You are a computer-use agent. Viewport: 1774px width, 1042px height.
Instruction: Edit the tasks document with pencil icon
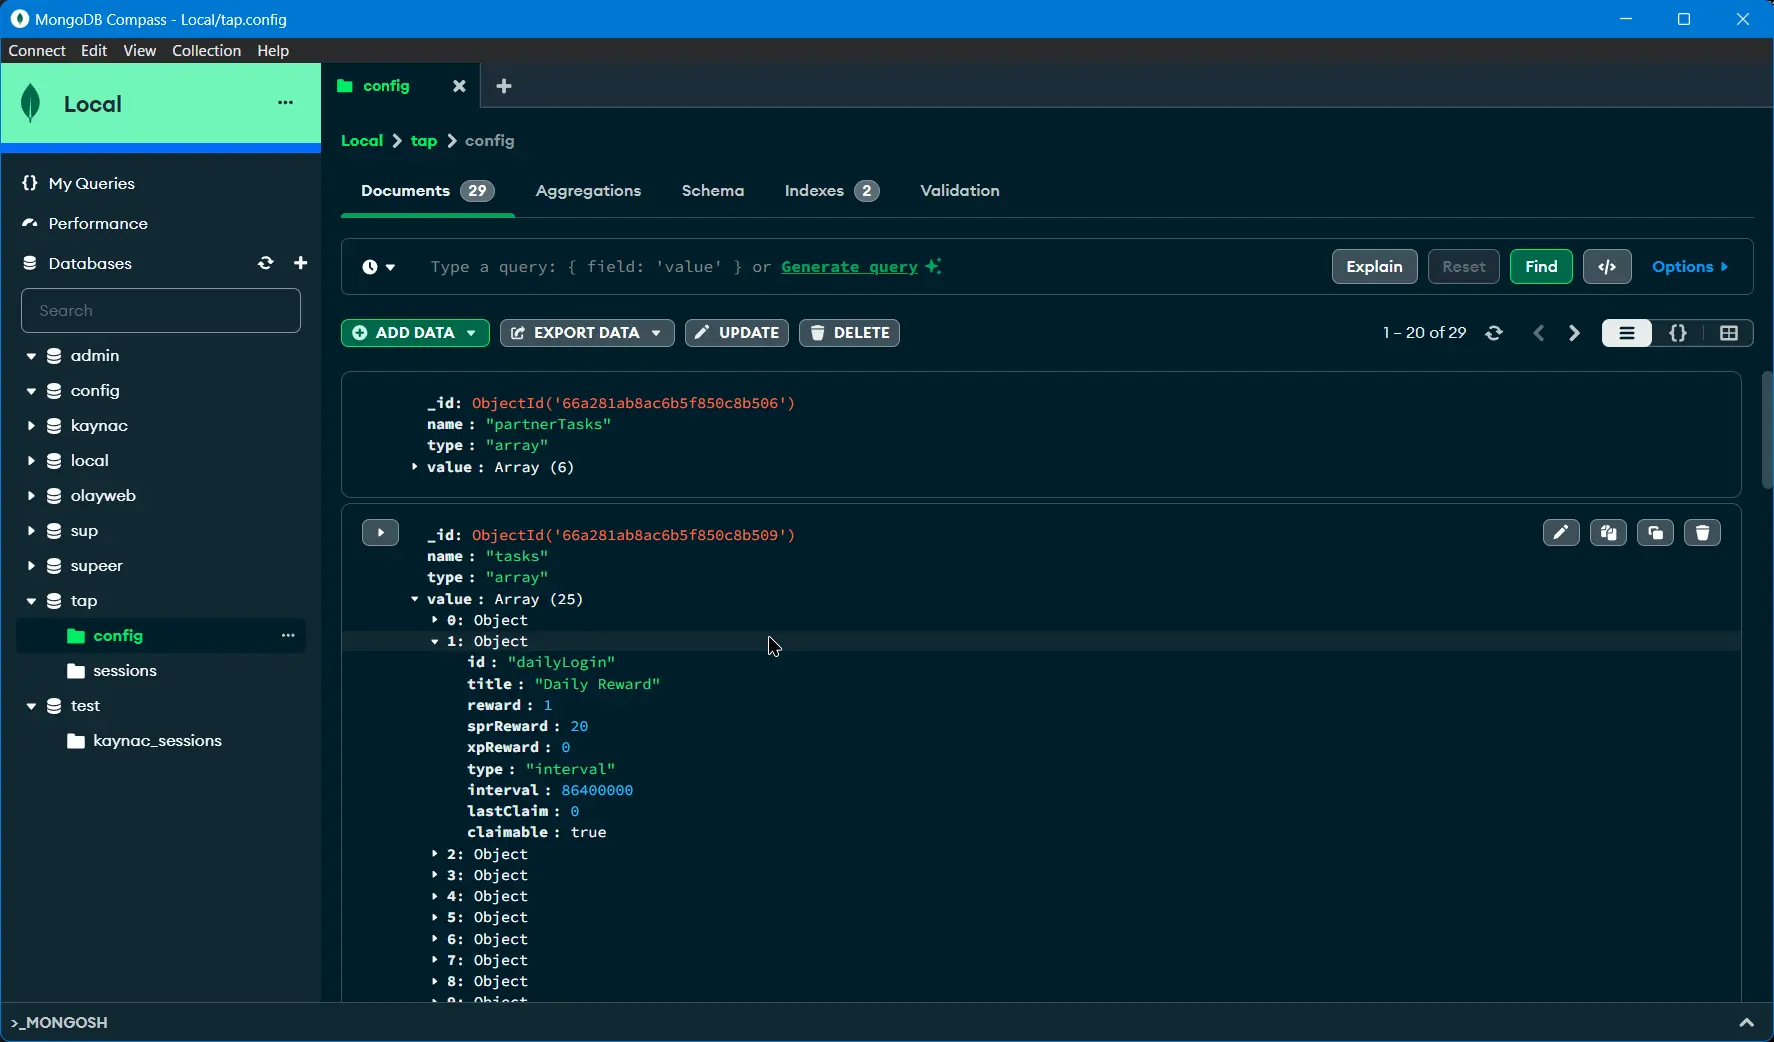pos(1561,533)
